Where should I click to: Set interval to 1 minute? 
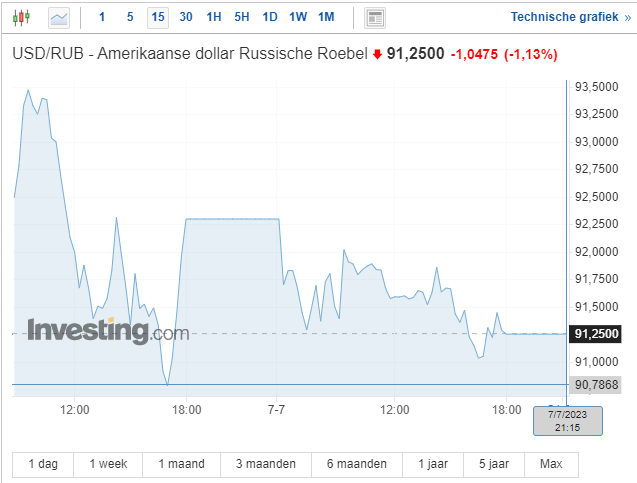point(102,17)
